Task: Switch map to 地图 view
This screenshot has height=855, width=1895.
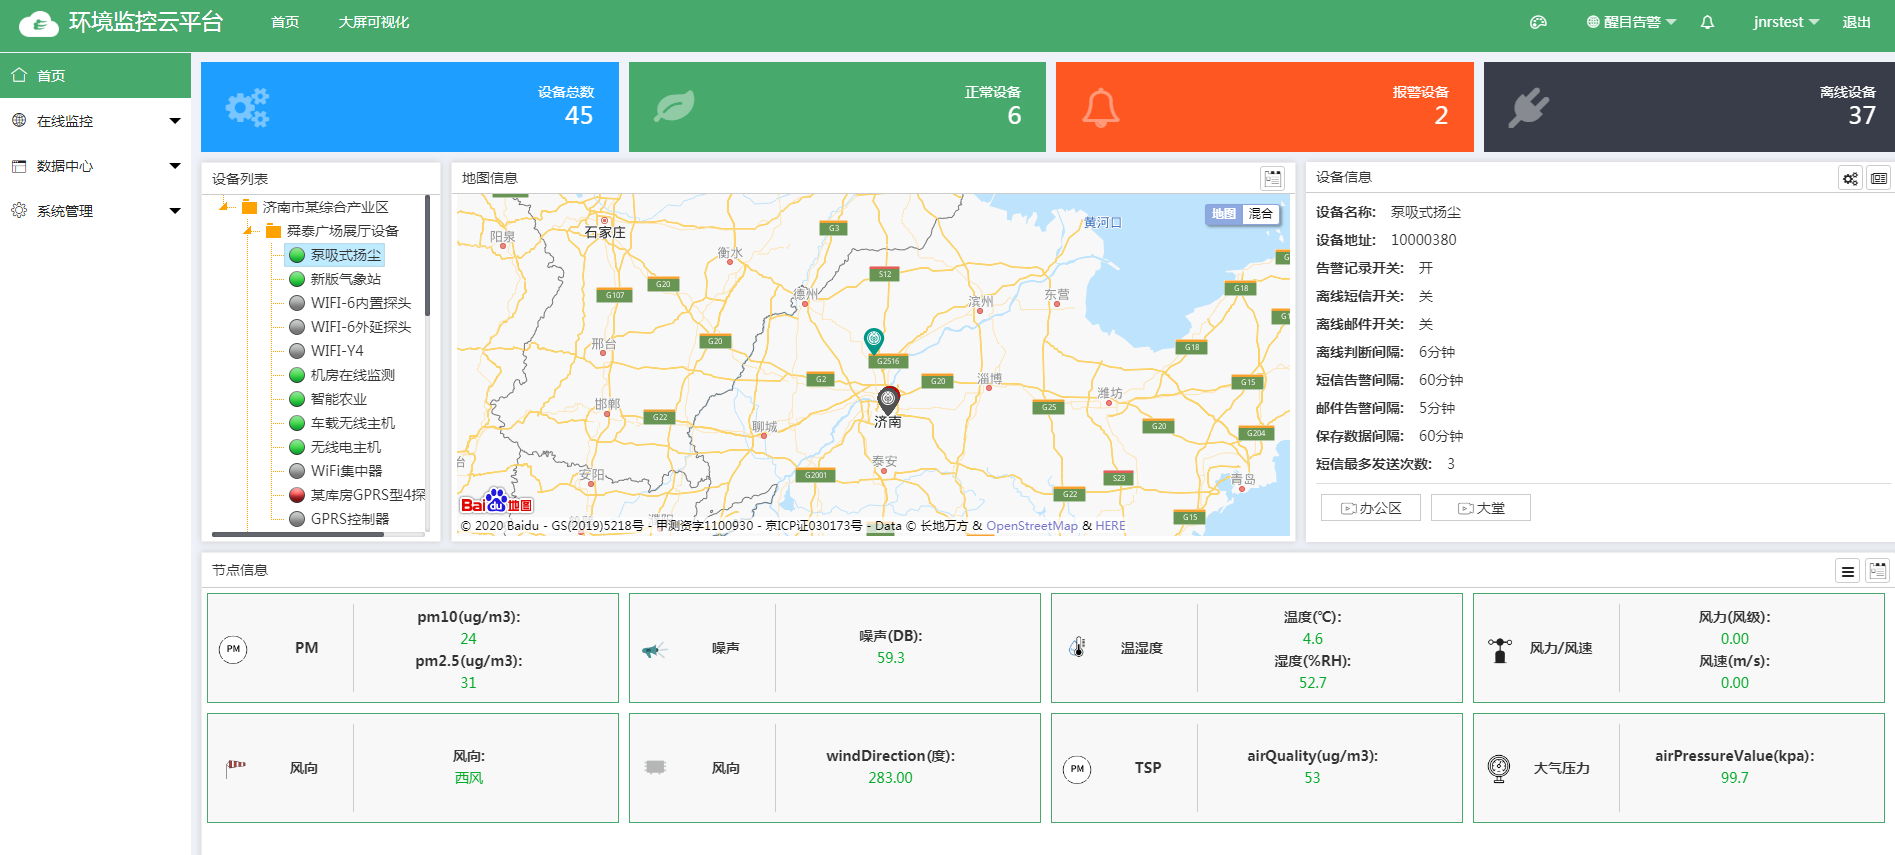Action: (x=1223, y=214)
